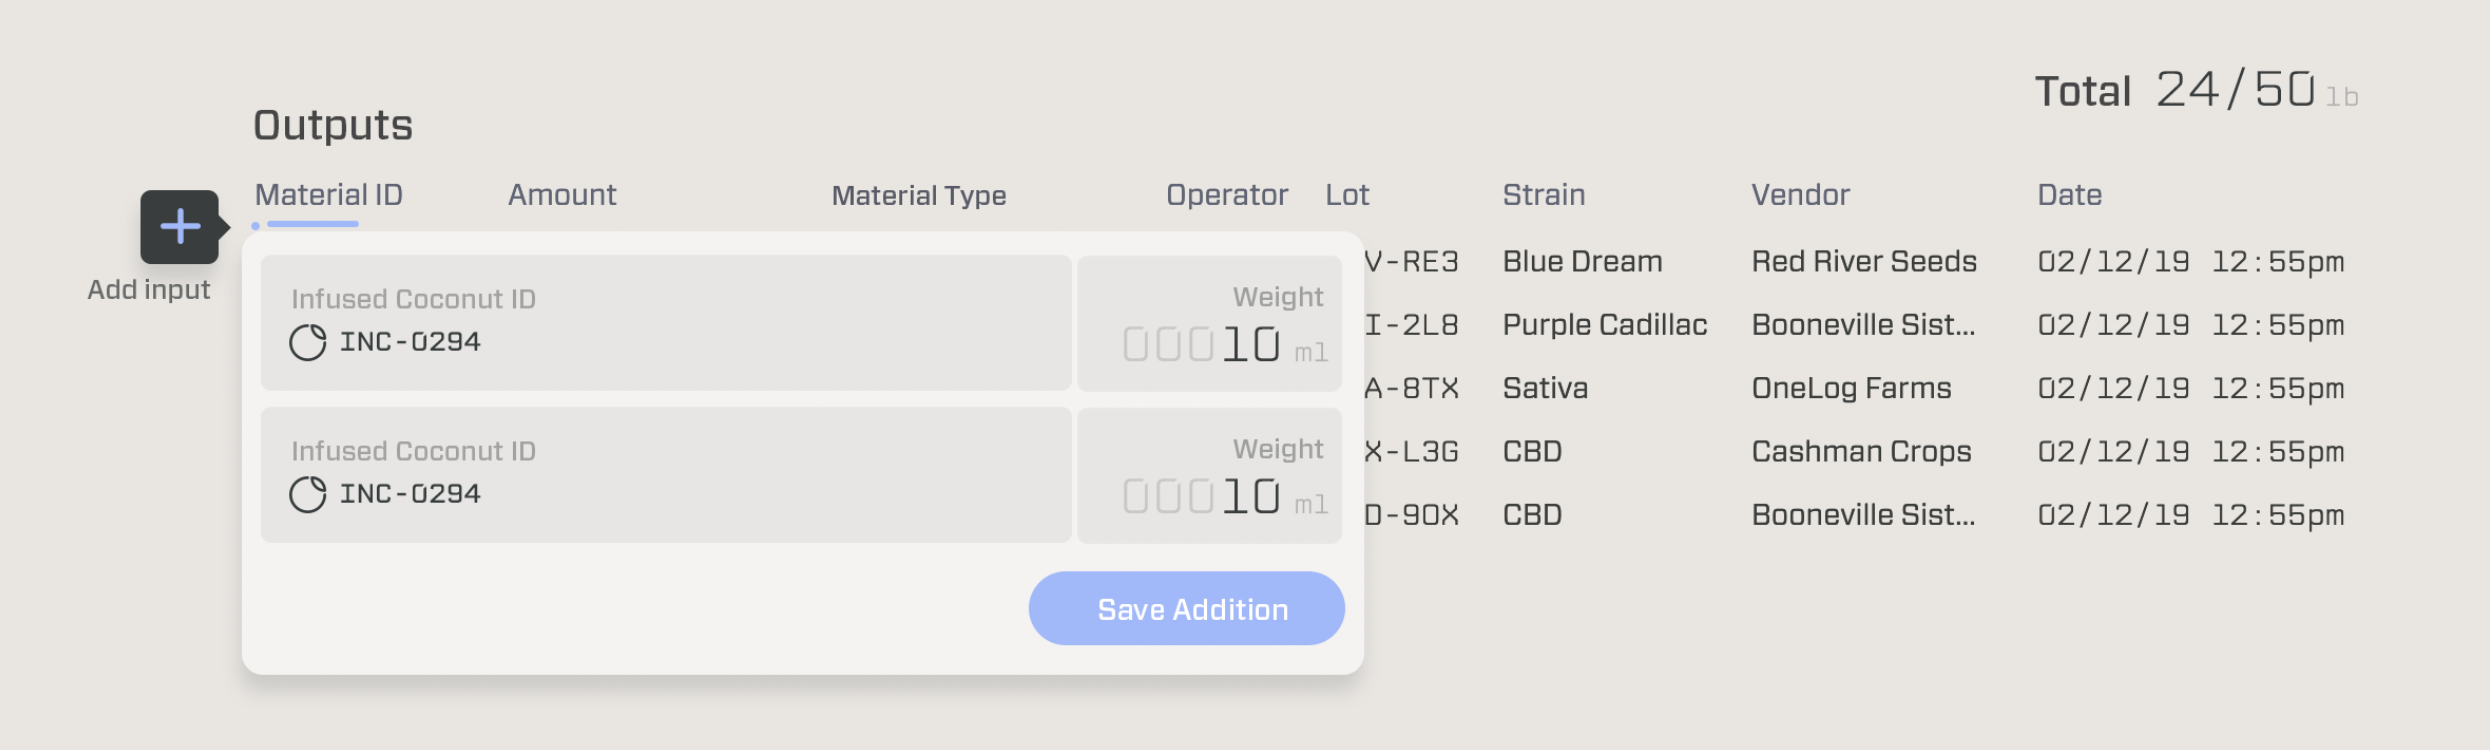This screenshot has height=750, width=2490.
Task: Edit the first Weight field showing 10 ml
Action: (x=1210, y=323)
